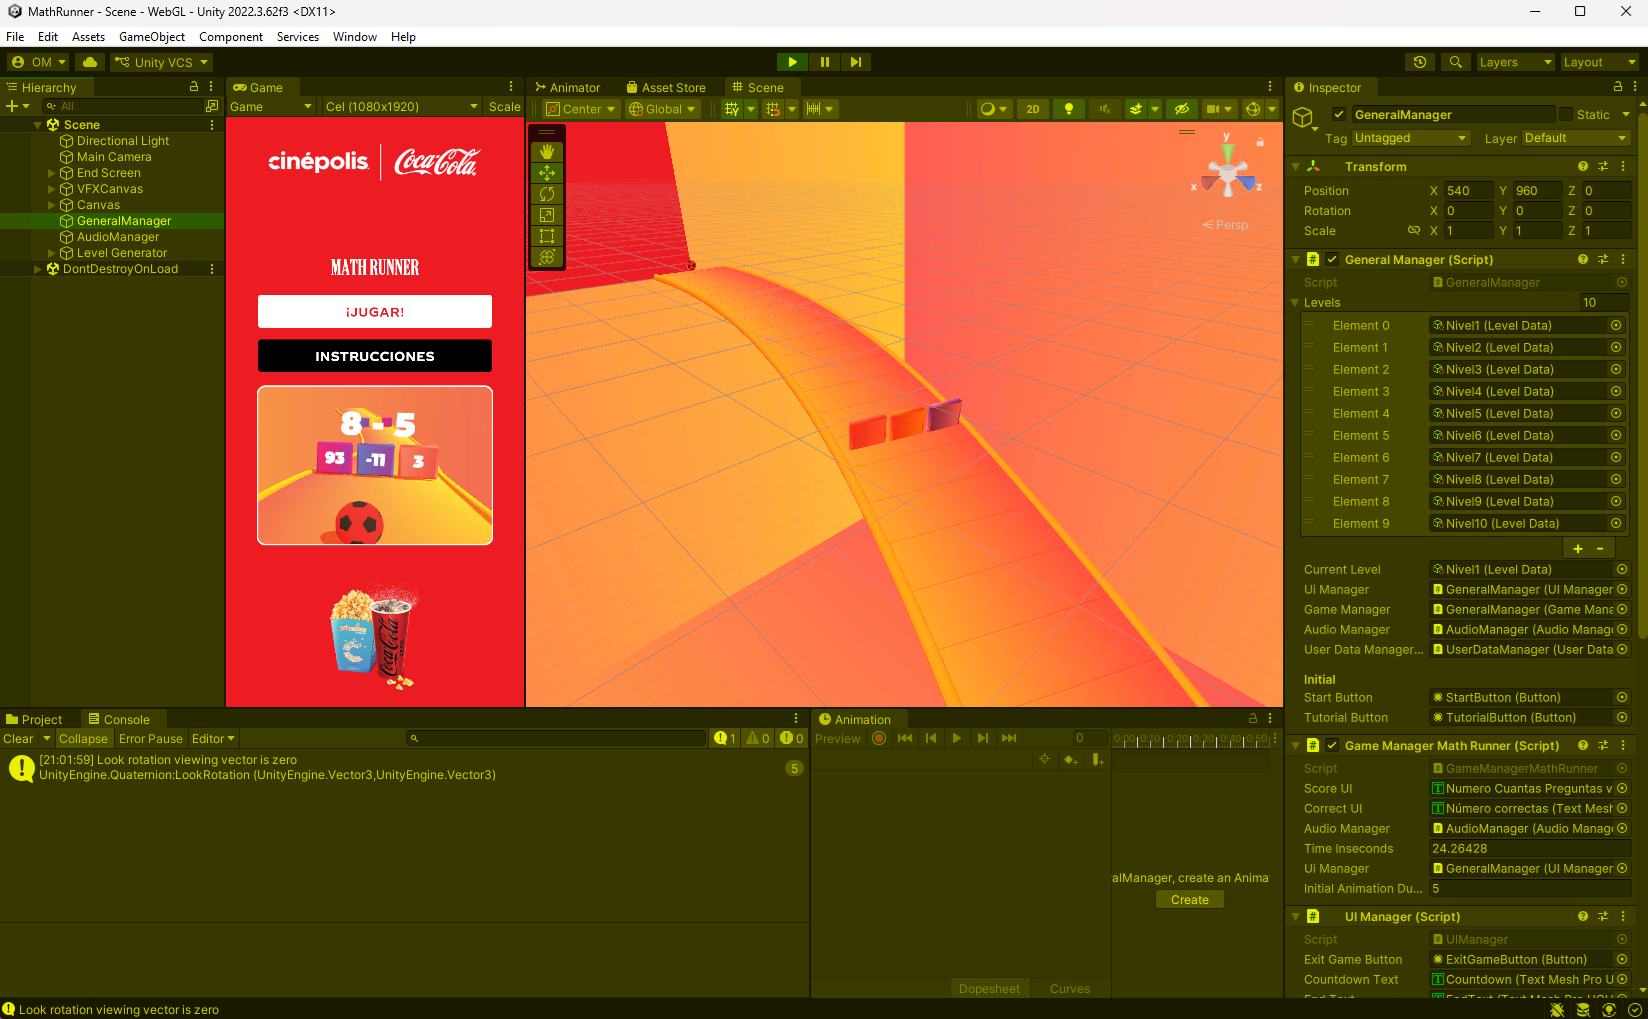Viewport: 1648px width, 1019px height.
Task: Open Game view resolution Cel dropdown
Action: 402,107
